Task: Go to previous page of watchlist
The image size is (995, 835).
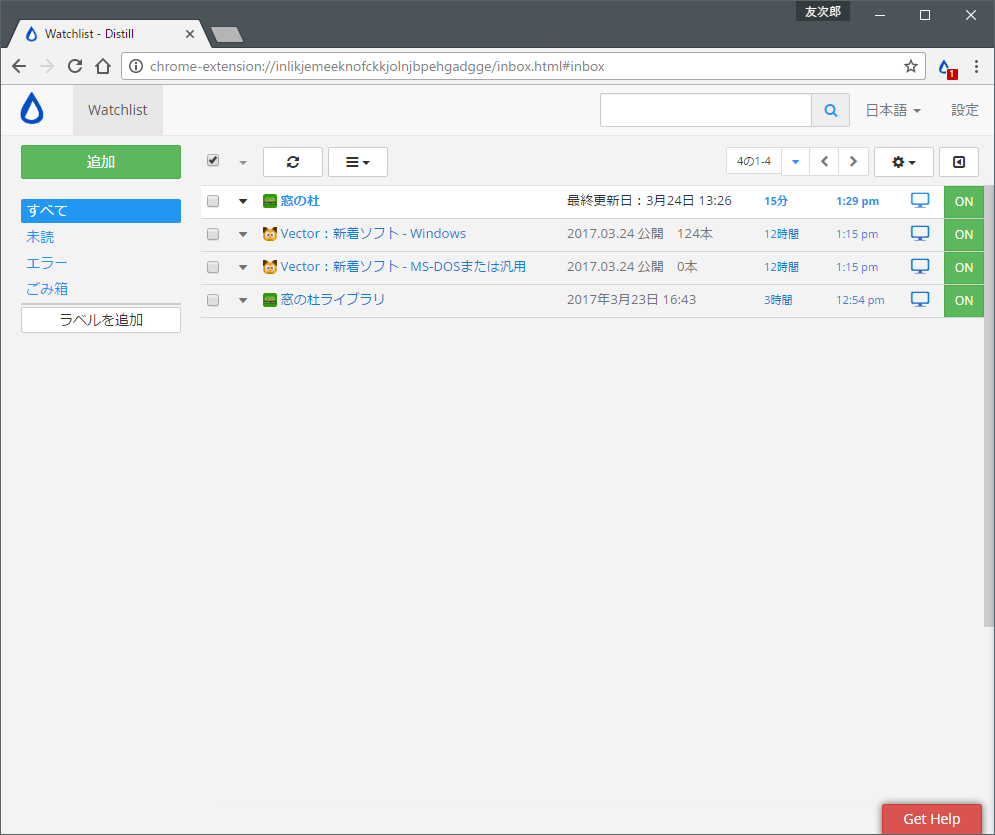Action: [x=824, y=162]
